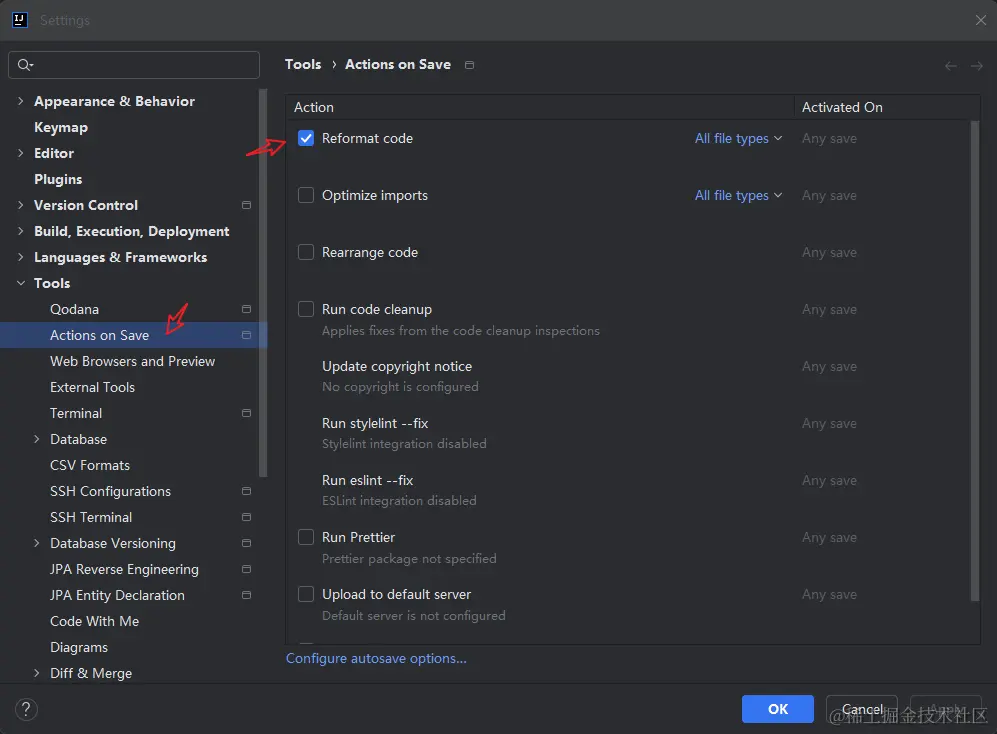Enable the Optimize imports checkbox
Image resolution: width=997 pixels, height=734 pixels.
306,195
